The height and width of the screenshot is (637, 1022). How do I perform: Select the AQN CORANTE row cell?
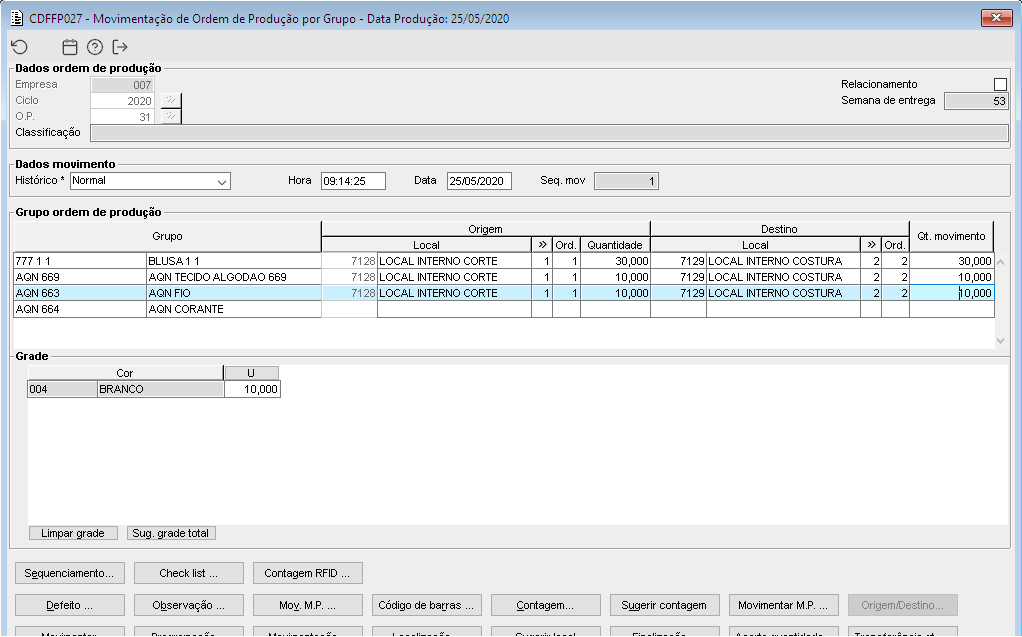[x=234, y=309]
